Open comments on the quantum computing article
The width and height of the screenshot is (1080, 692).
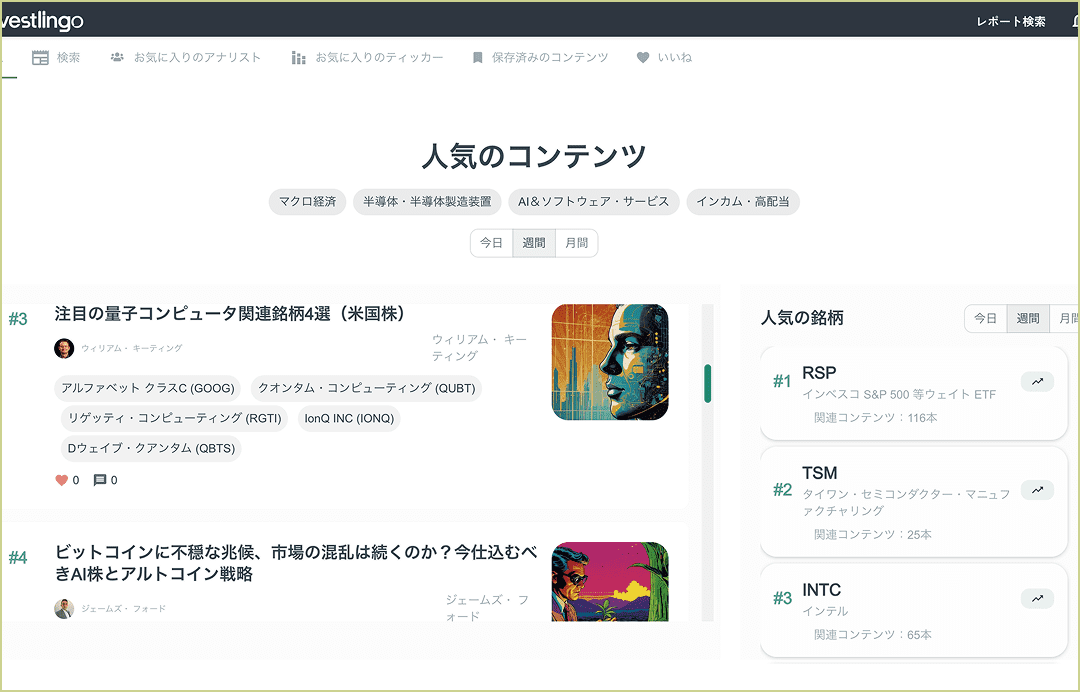(x=101, y=480)
